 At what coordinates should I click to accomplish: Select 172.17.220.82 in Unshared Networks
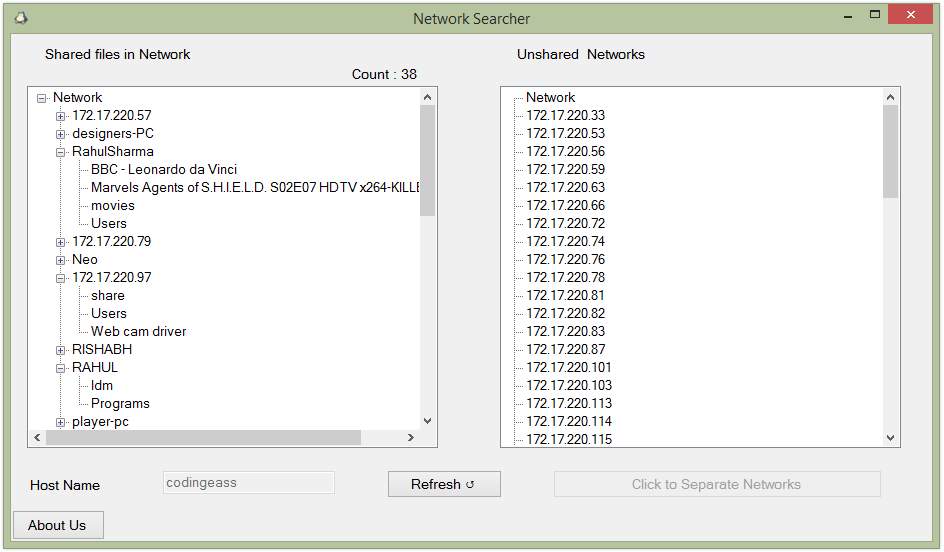(x=565, y=314)
